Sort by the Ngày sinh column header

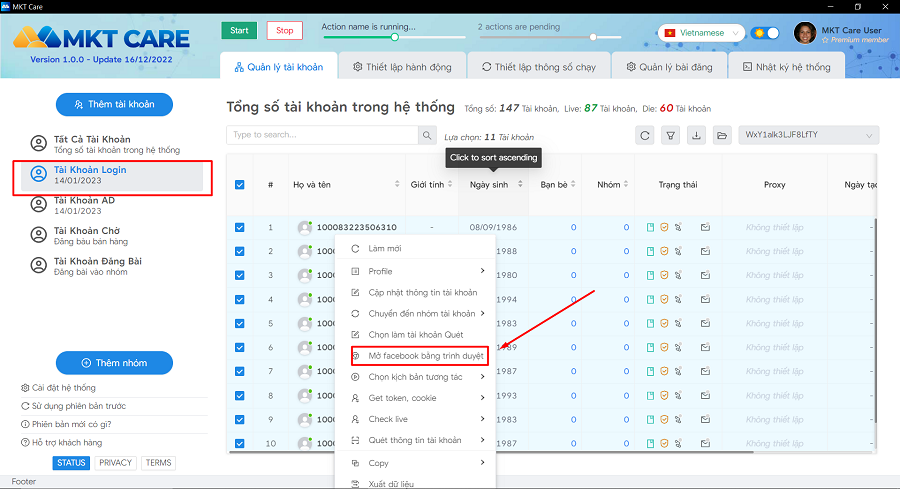(494, 185)
